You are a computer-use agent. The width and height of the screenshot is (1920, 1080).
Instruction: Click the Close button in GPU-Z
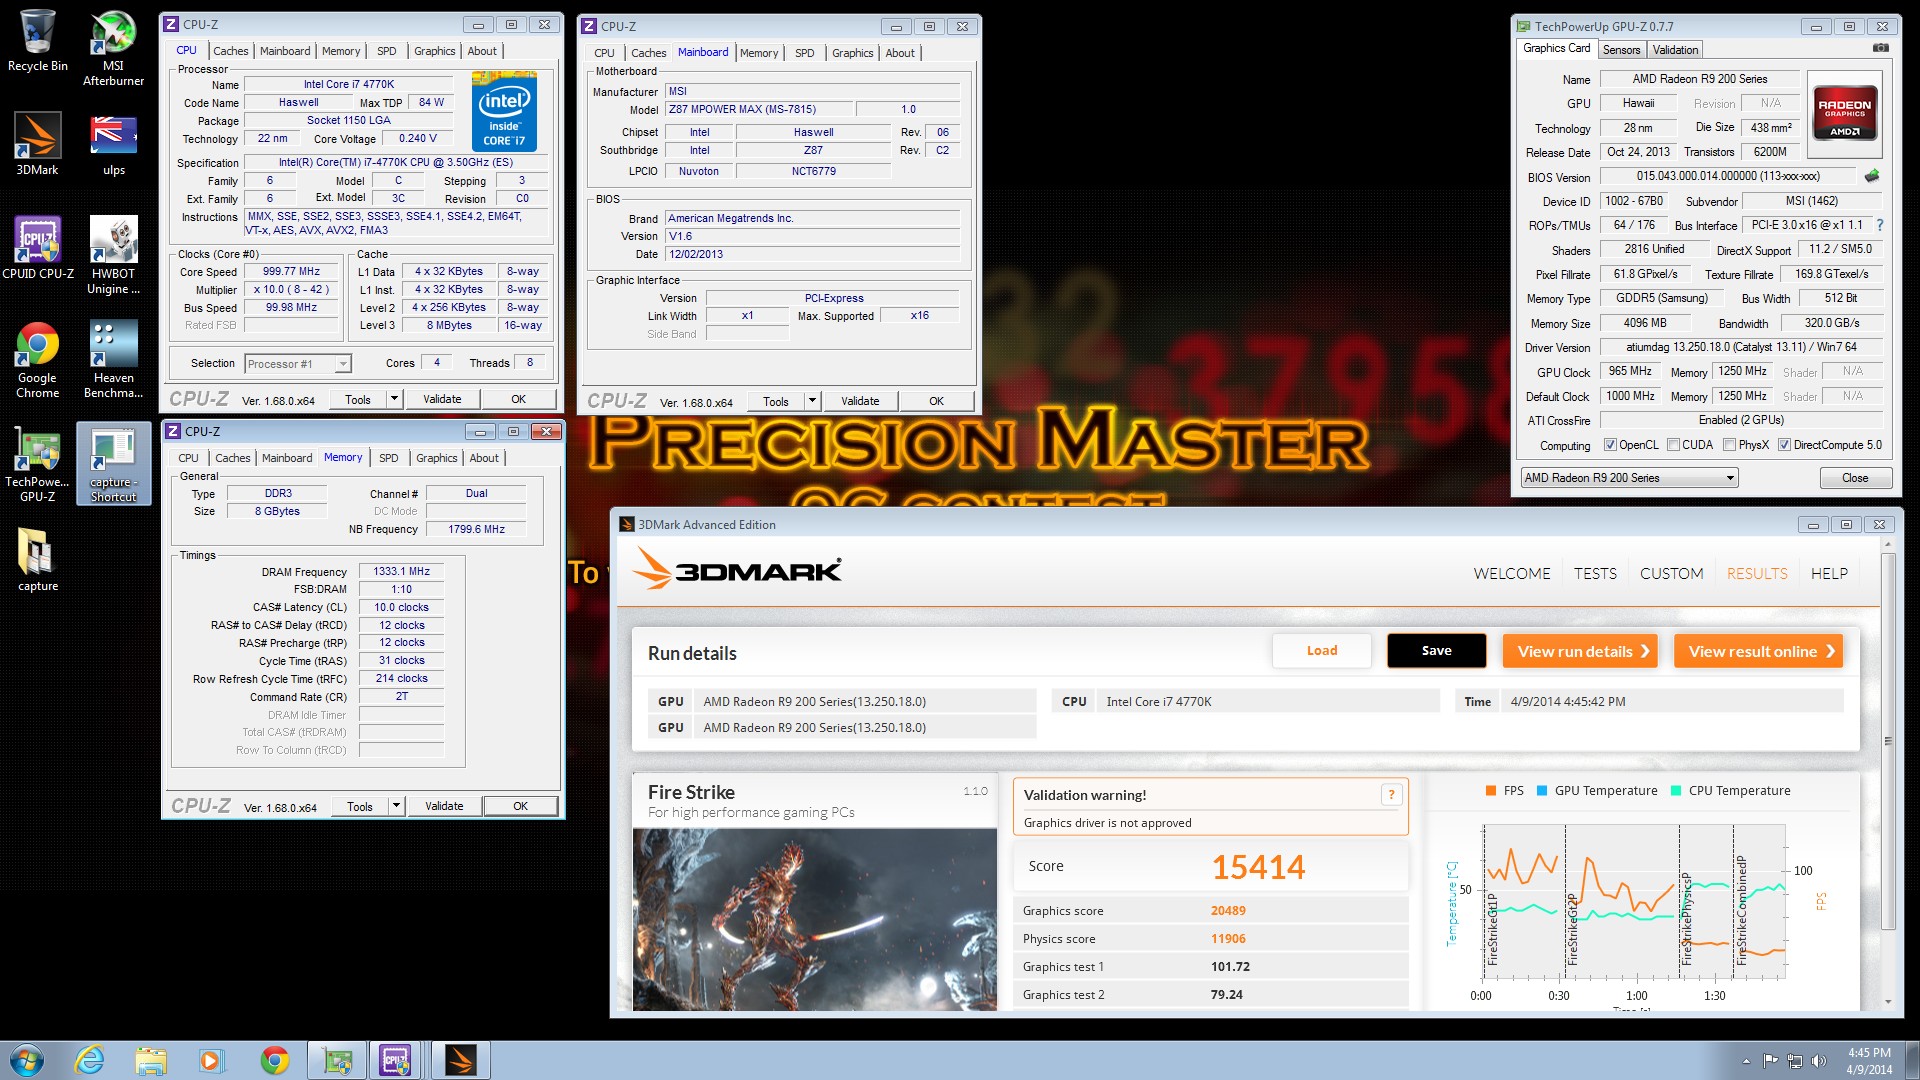[1855, 478]
